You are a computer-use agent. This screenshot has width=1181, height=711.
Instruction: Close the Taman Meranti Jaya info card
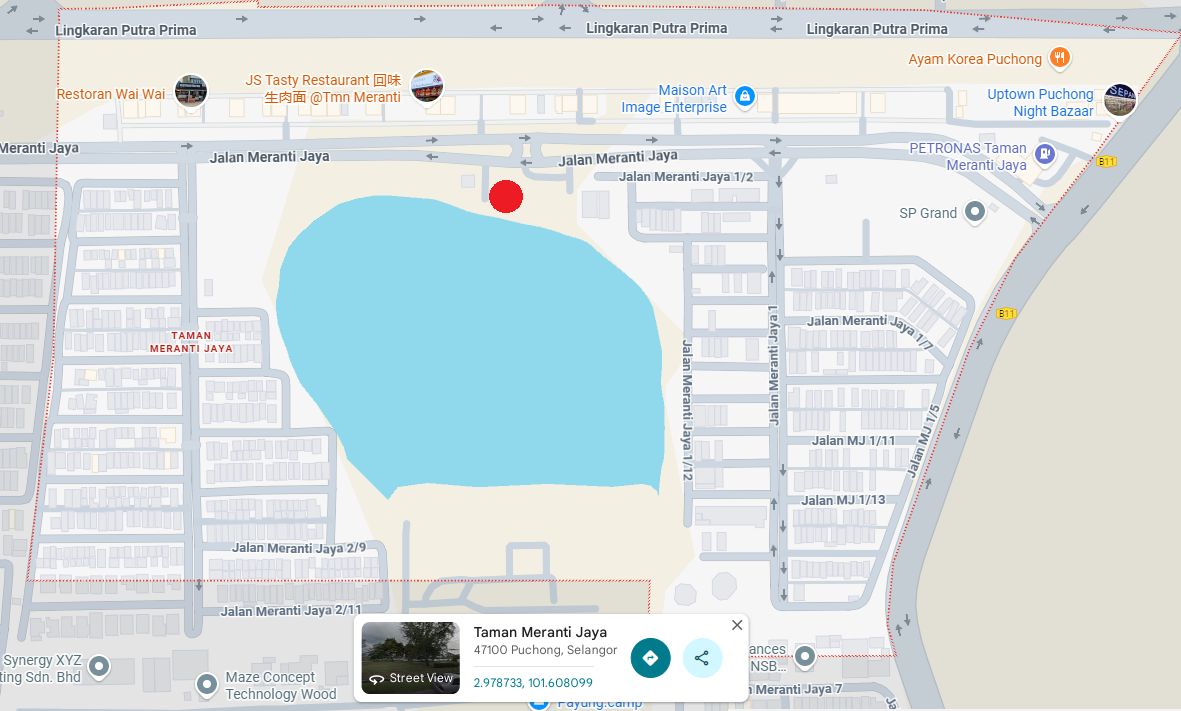tap(737, 625)
